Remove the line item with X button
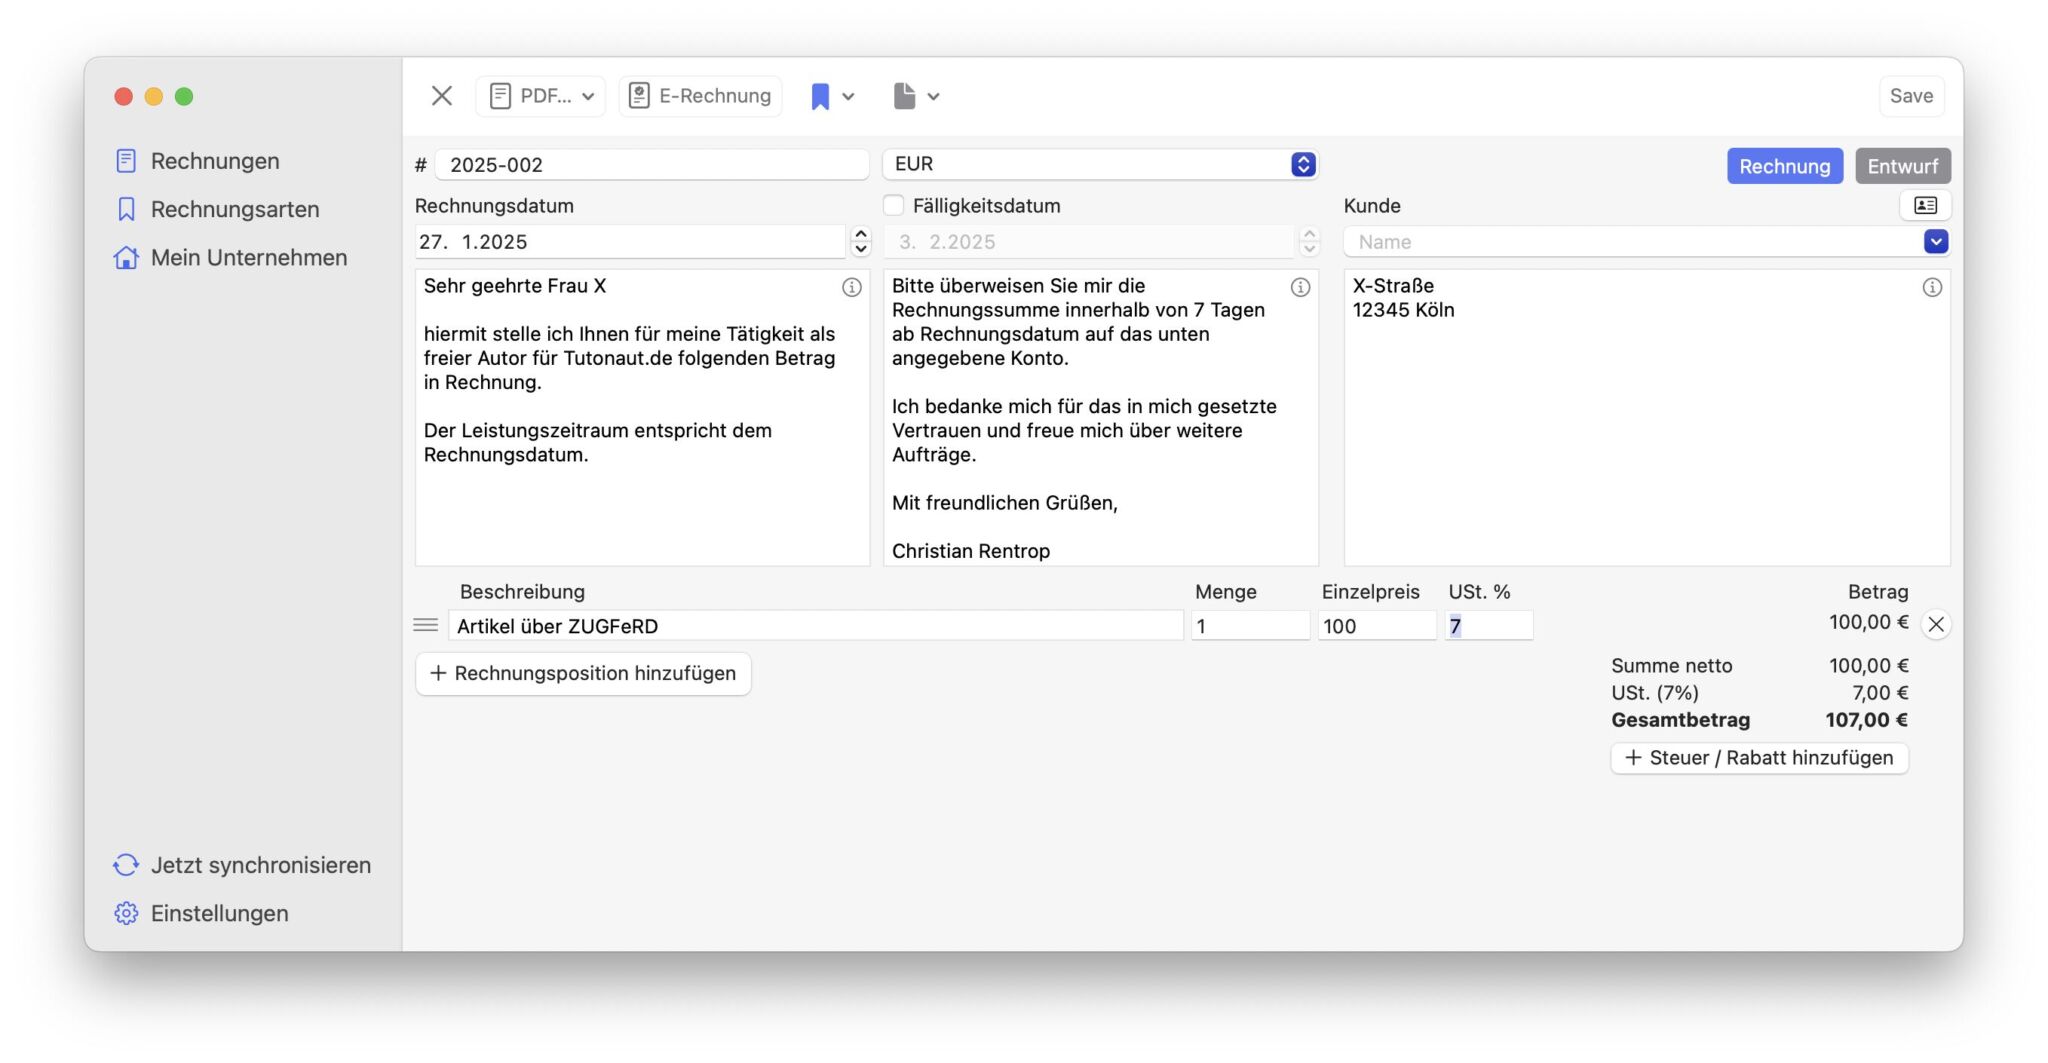 click(x=1936, y=625)
